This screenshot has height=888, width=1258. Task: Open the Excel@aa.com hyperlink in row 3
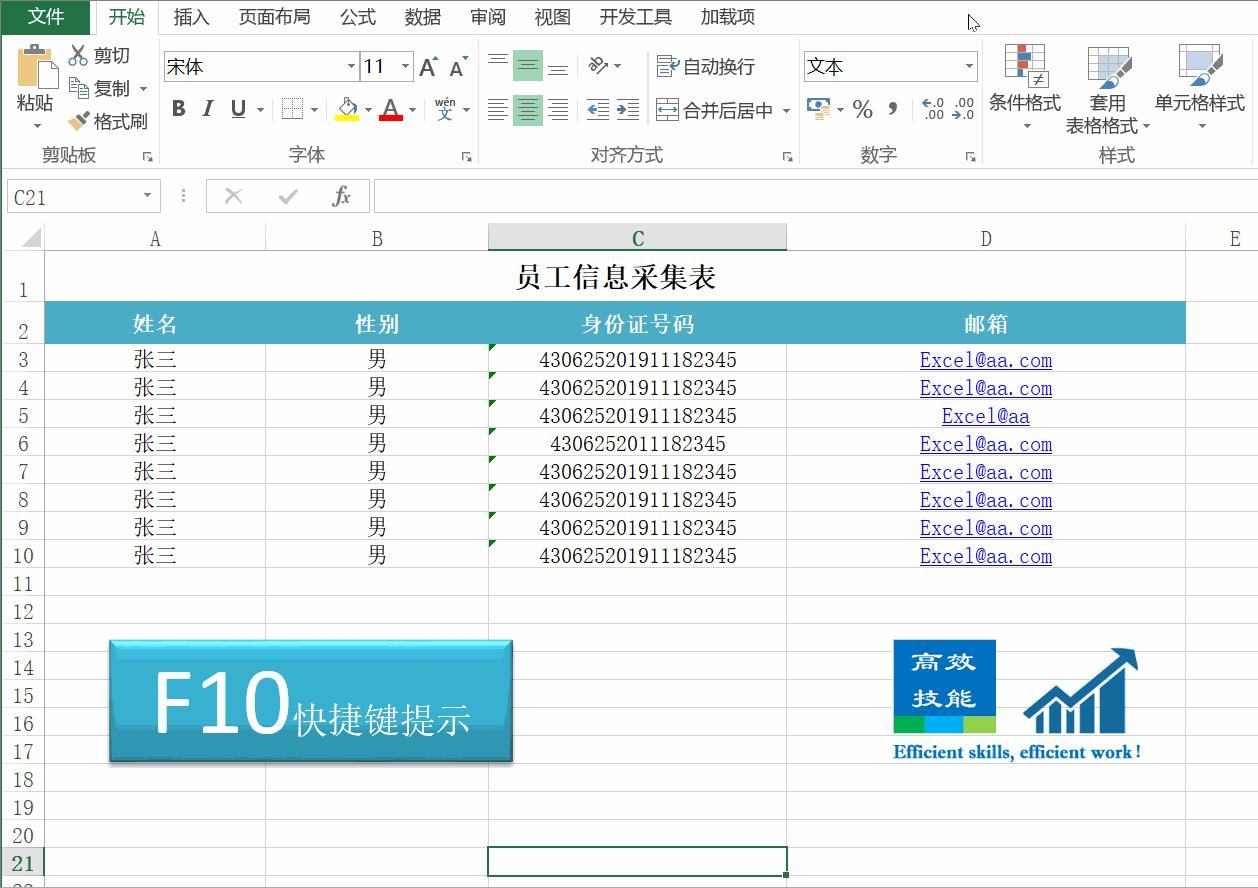tap(985, 360)
